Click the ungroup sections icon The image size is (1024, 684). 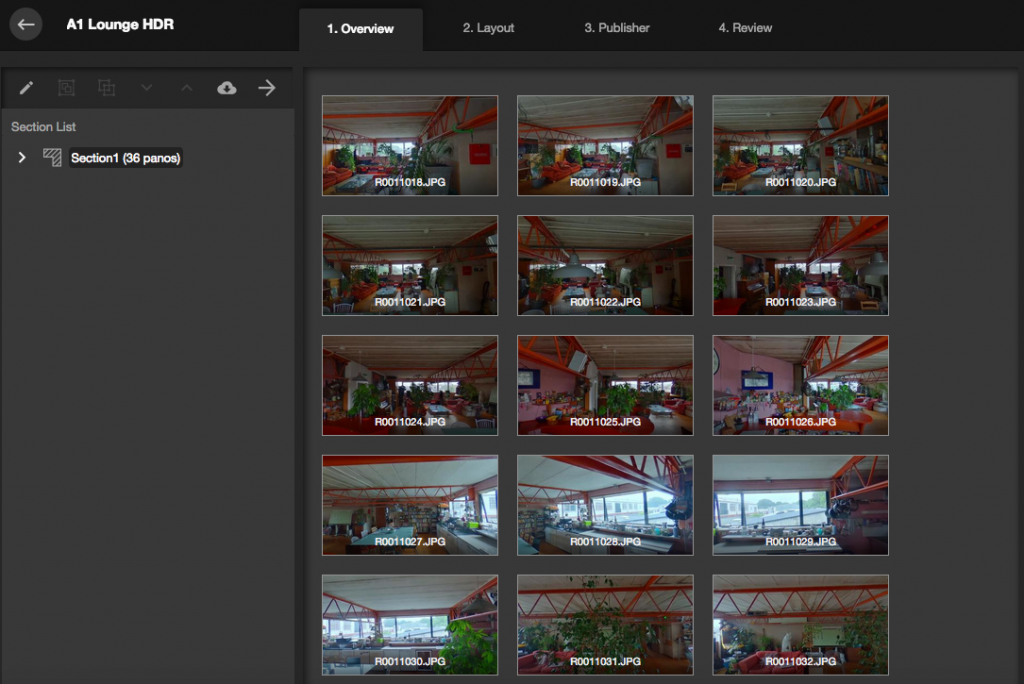[x=106, y=88]
